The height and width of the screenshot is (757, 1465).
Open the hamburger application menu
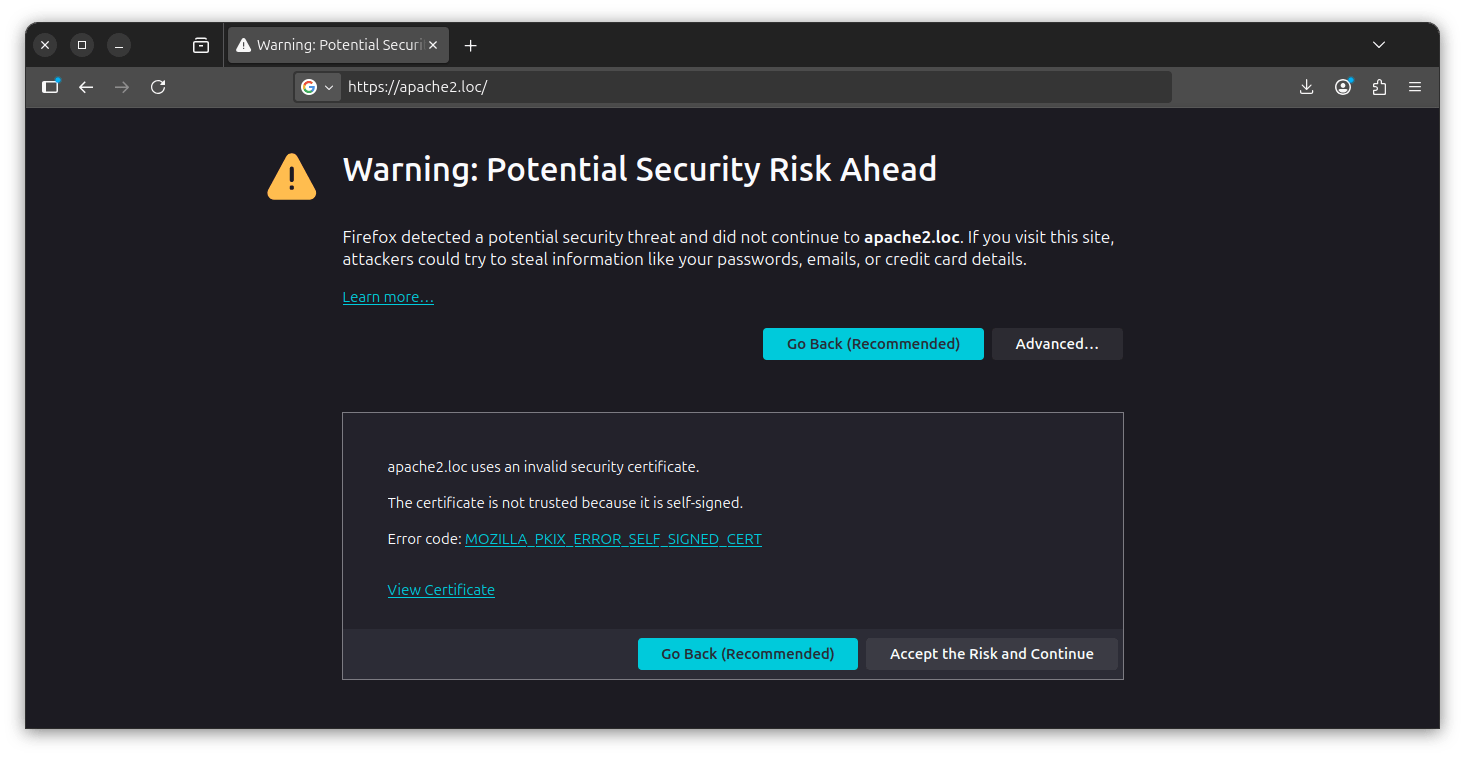pos(1415,87)
